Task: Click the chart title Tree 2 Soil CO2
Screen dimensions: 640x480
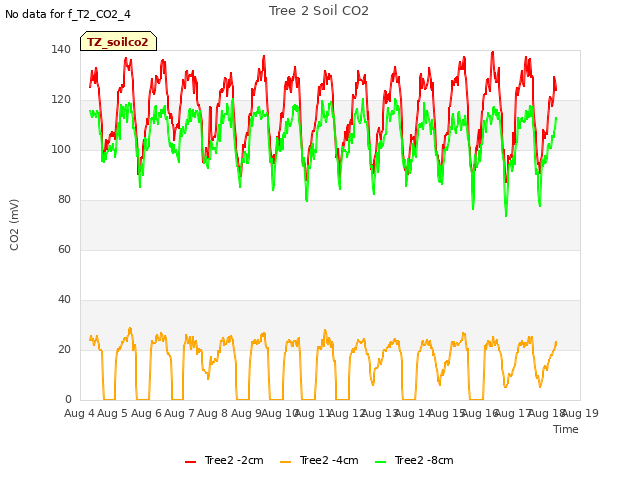Action: (x=319, y=11)
